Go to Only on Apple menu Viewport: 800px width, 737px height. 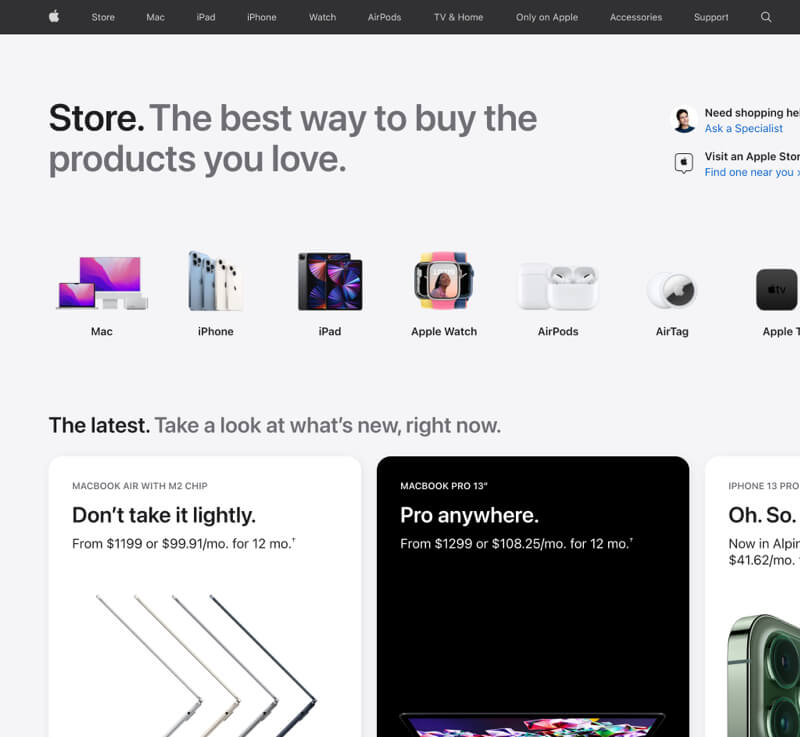(546, 17)
